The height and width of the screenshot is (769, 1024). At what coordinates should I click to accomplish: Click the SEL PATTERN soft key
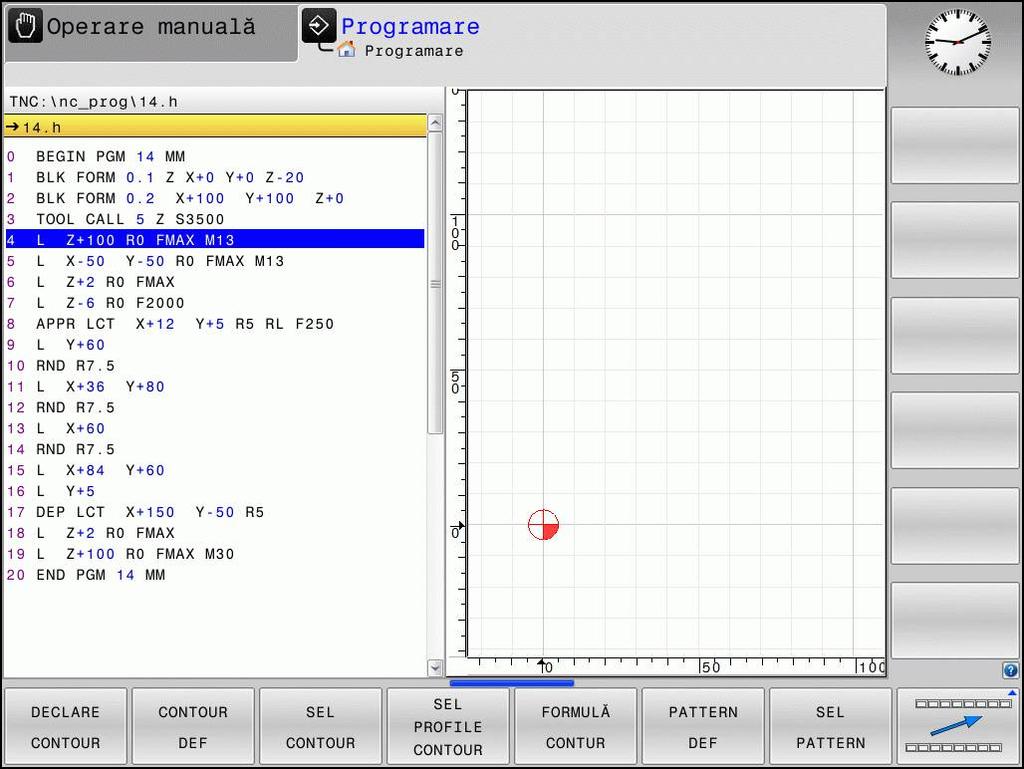pos(830,727)
